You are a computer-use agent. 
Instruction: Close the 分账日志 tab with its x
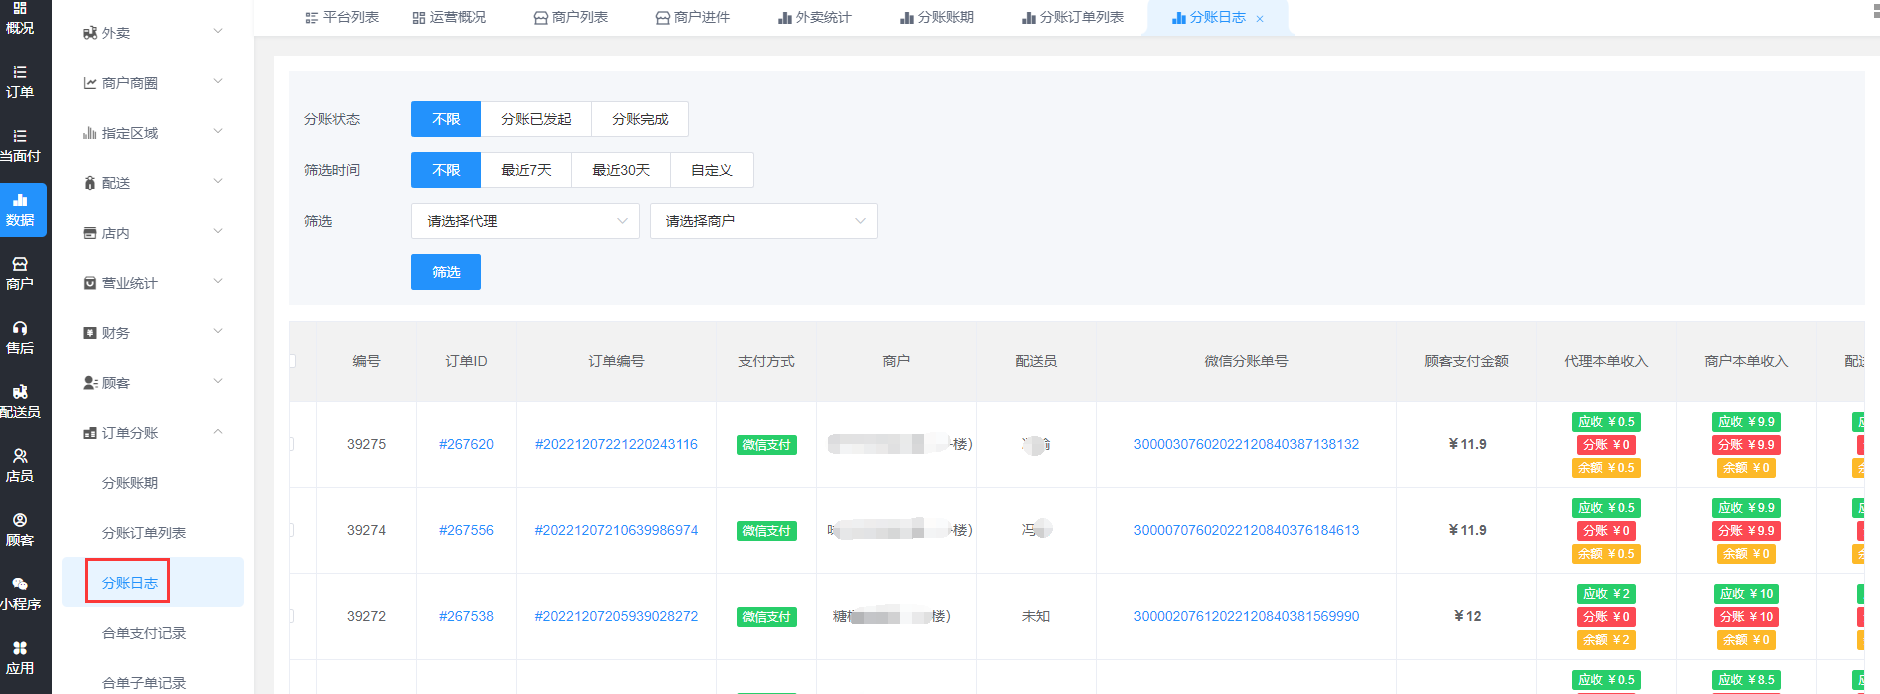pos(1260,19)
